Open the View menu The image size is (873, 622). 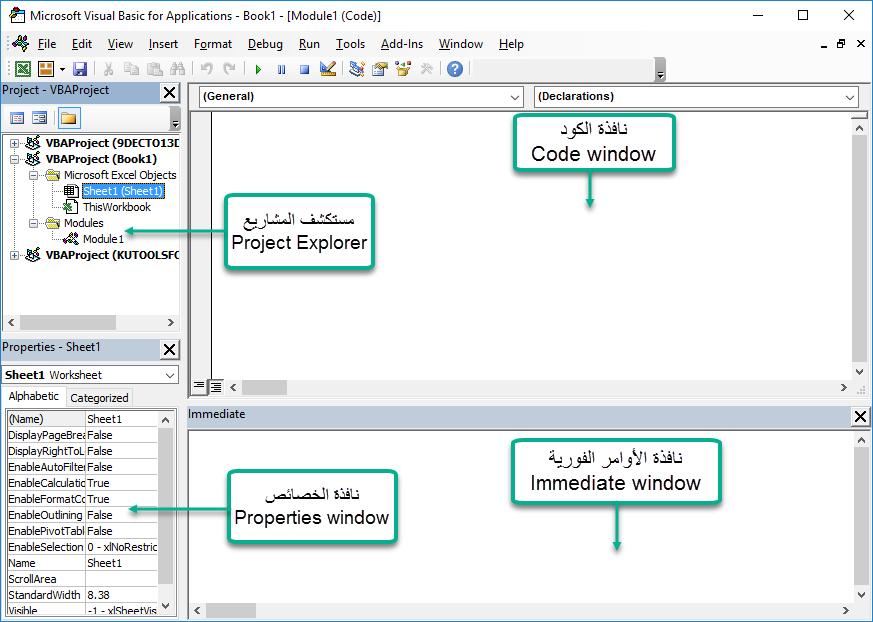(x=120, y=44)
